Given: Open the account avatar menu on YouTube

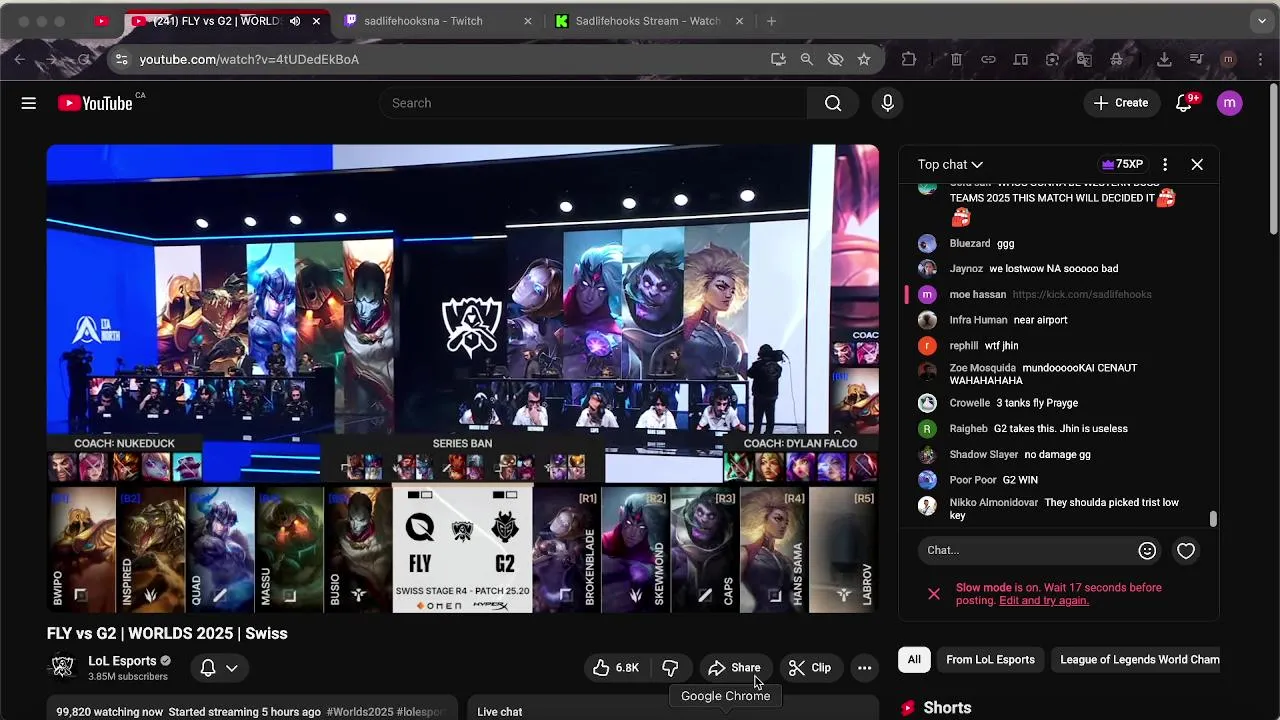Looking at the screenshot, I should tap(1230, 103).
